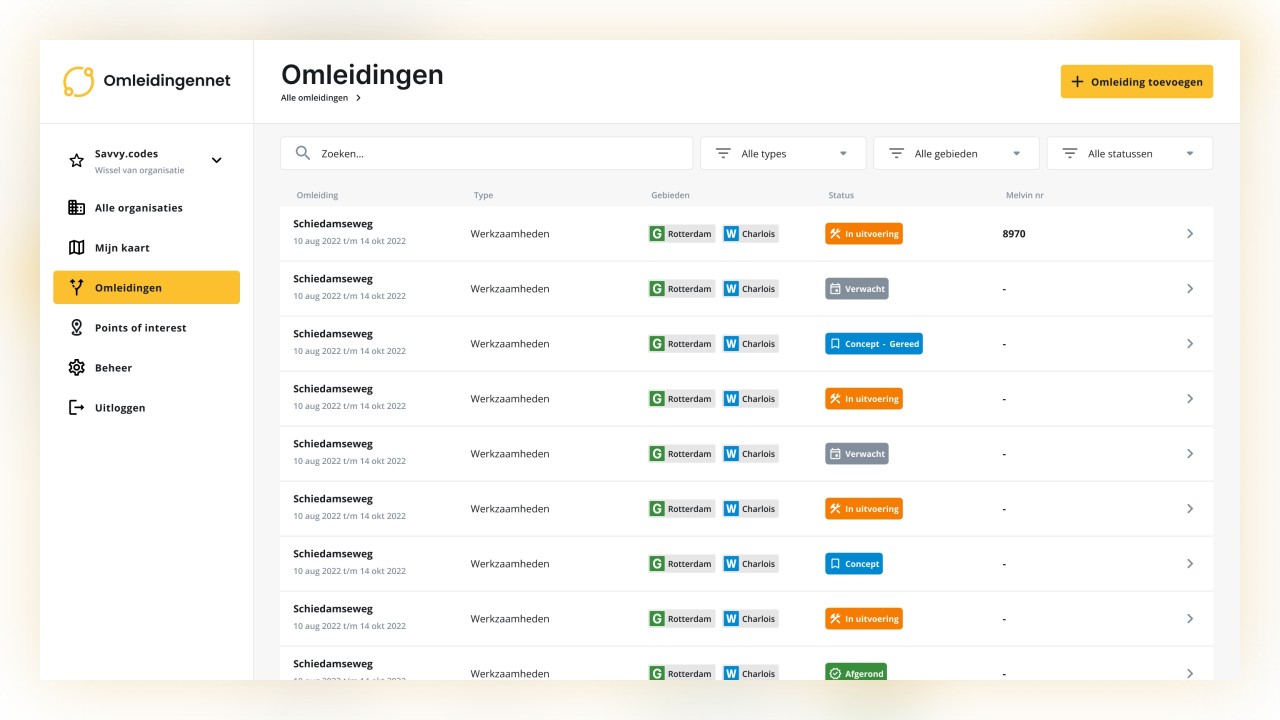The image size is (1280, 720).
Task: Click the Verwacht badge in fifth row
Action: pos(857,454)
